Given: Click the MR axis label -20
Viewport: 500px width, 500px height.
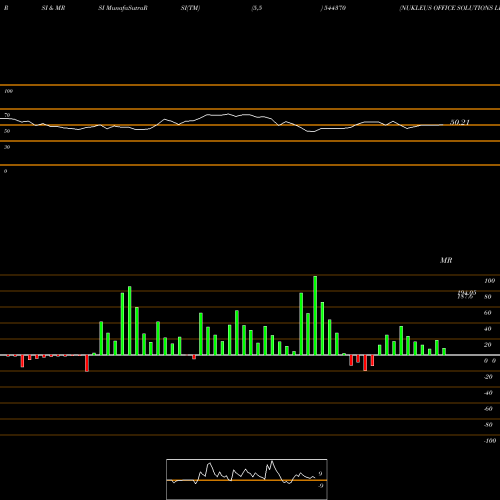Looking at the screenshot, I should (488, 377).
